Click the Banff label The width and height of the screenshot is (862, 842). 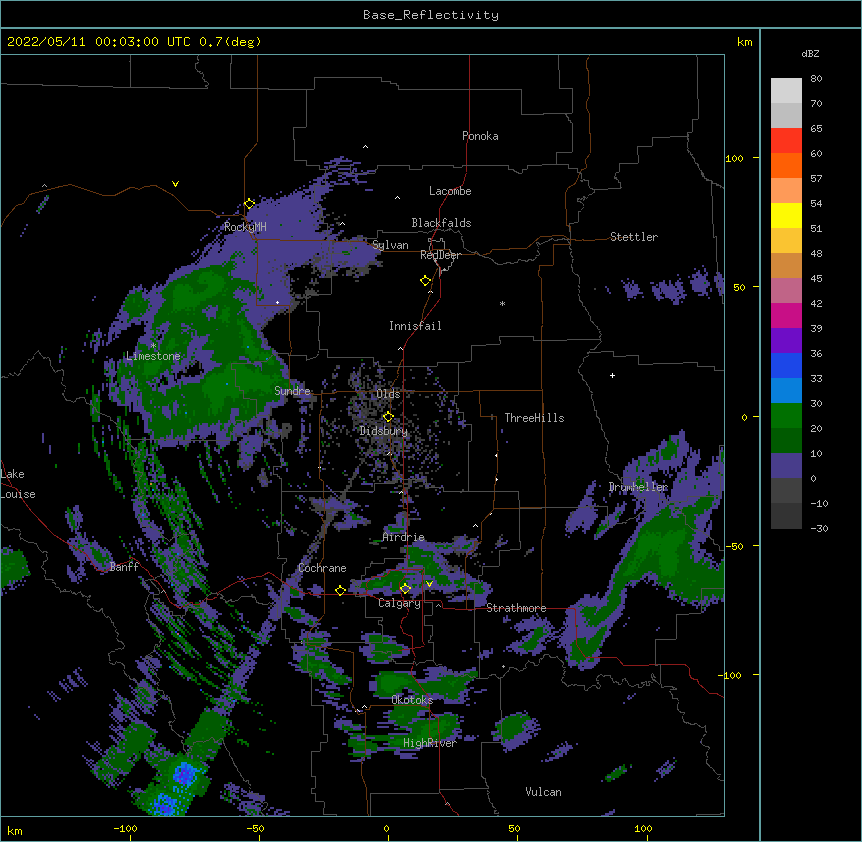(x=124, y=567)
